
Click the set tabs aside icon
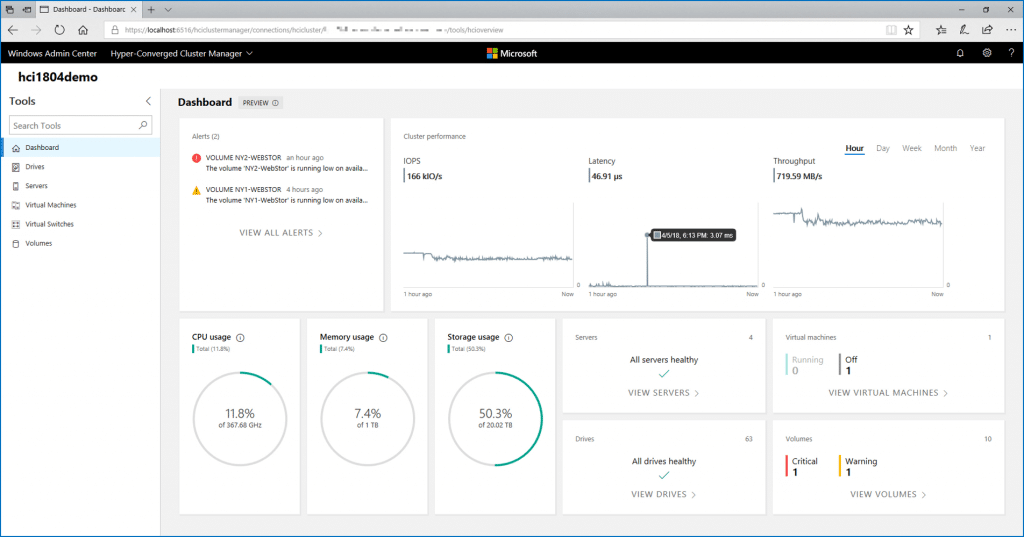(27, 10)
